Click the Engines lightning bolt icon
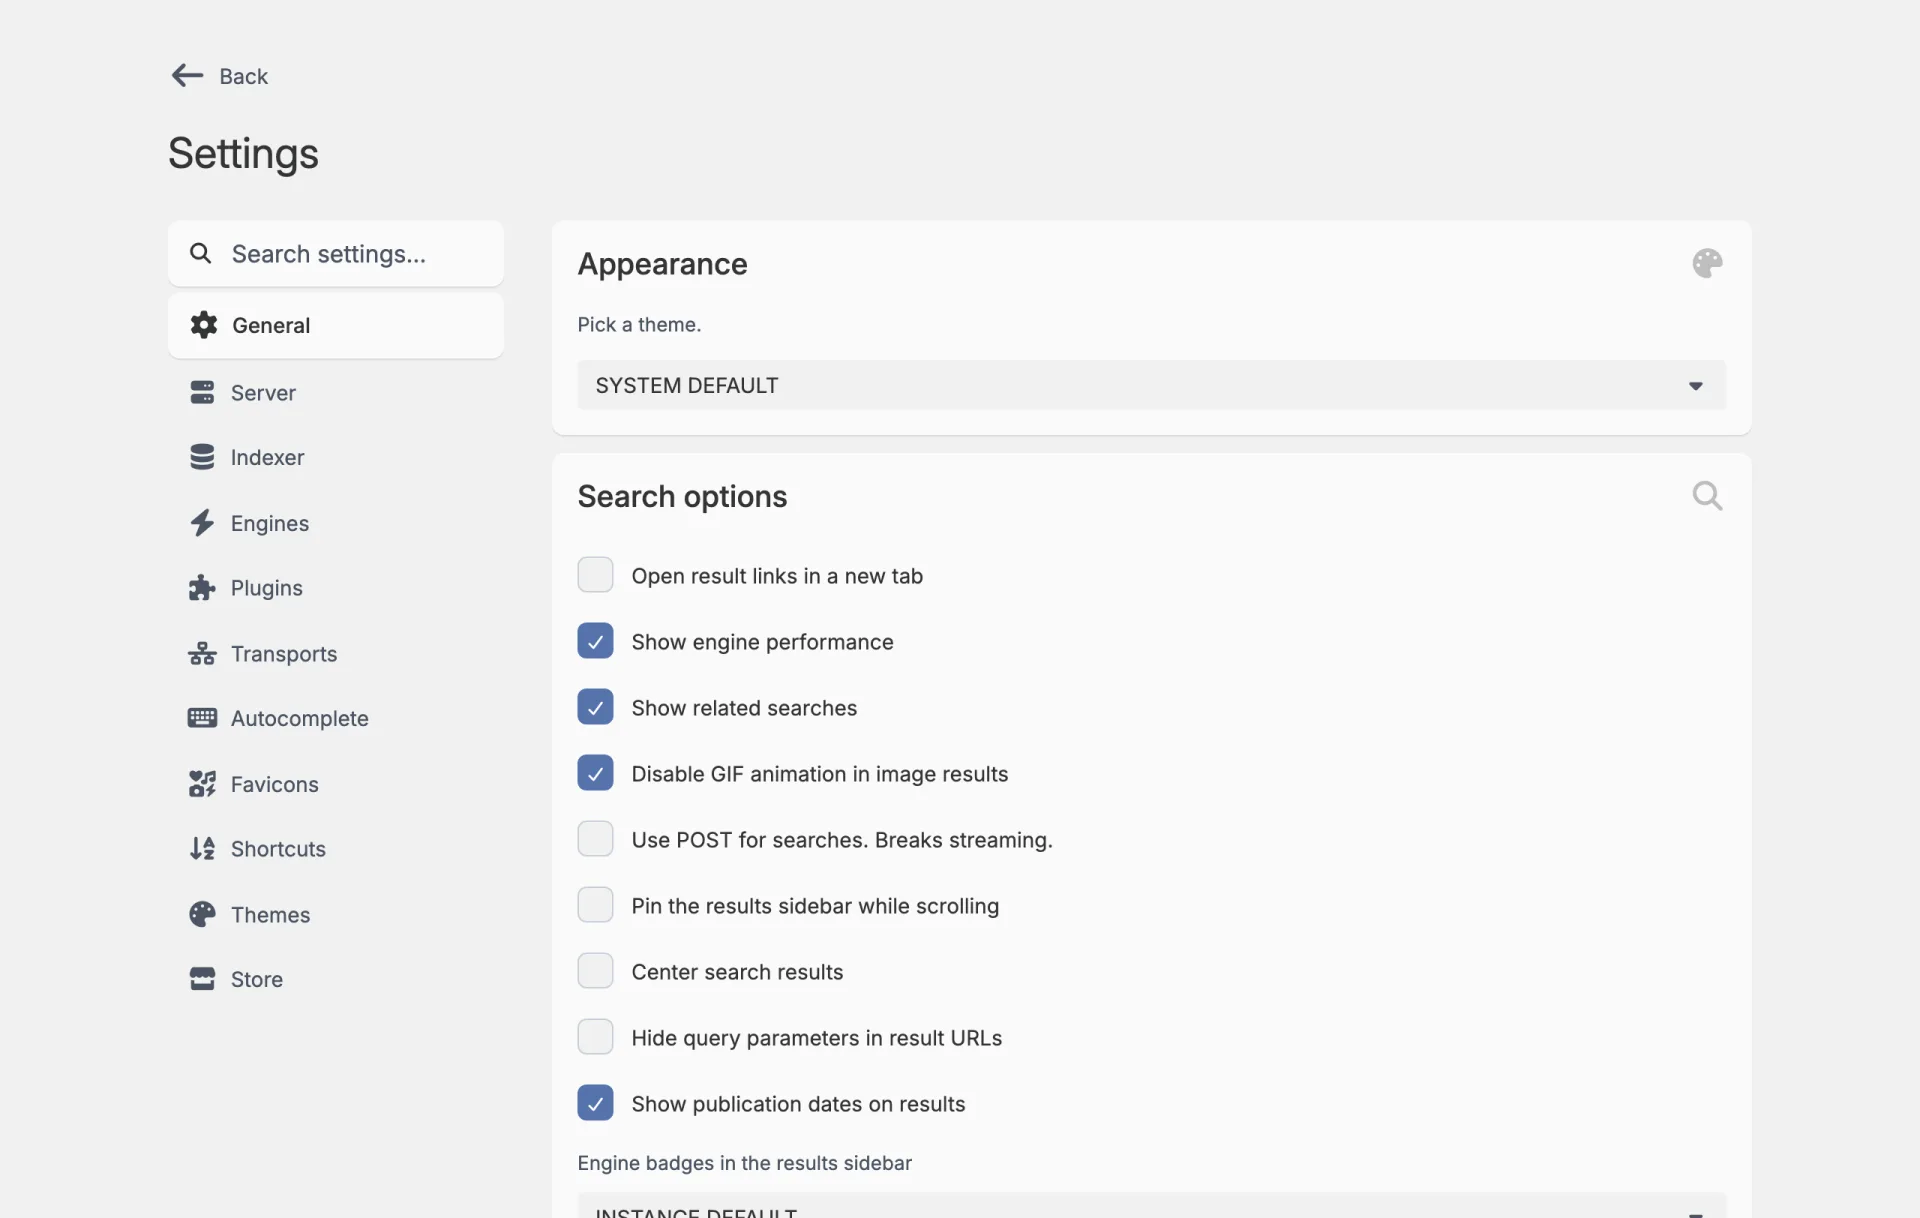Viewport: 1920px width, 1218px height. [202, 523]
